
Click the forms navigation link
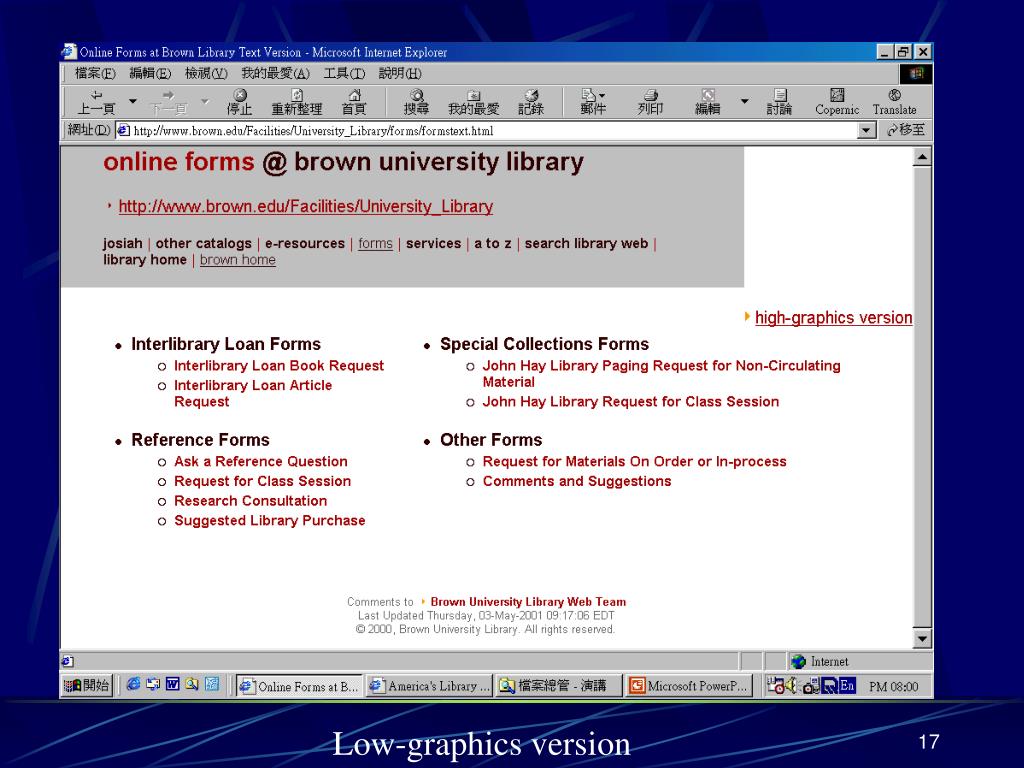[x=376, y=244]
